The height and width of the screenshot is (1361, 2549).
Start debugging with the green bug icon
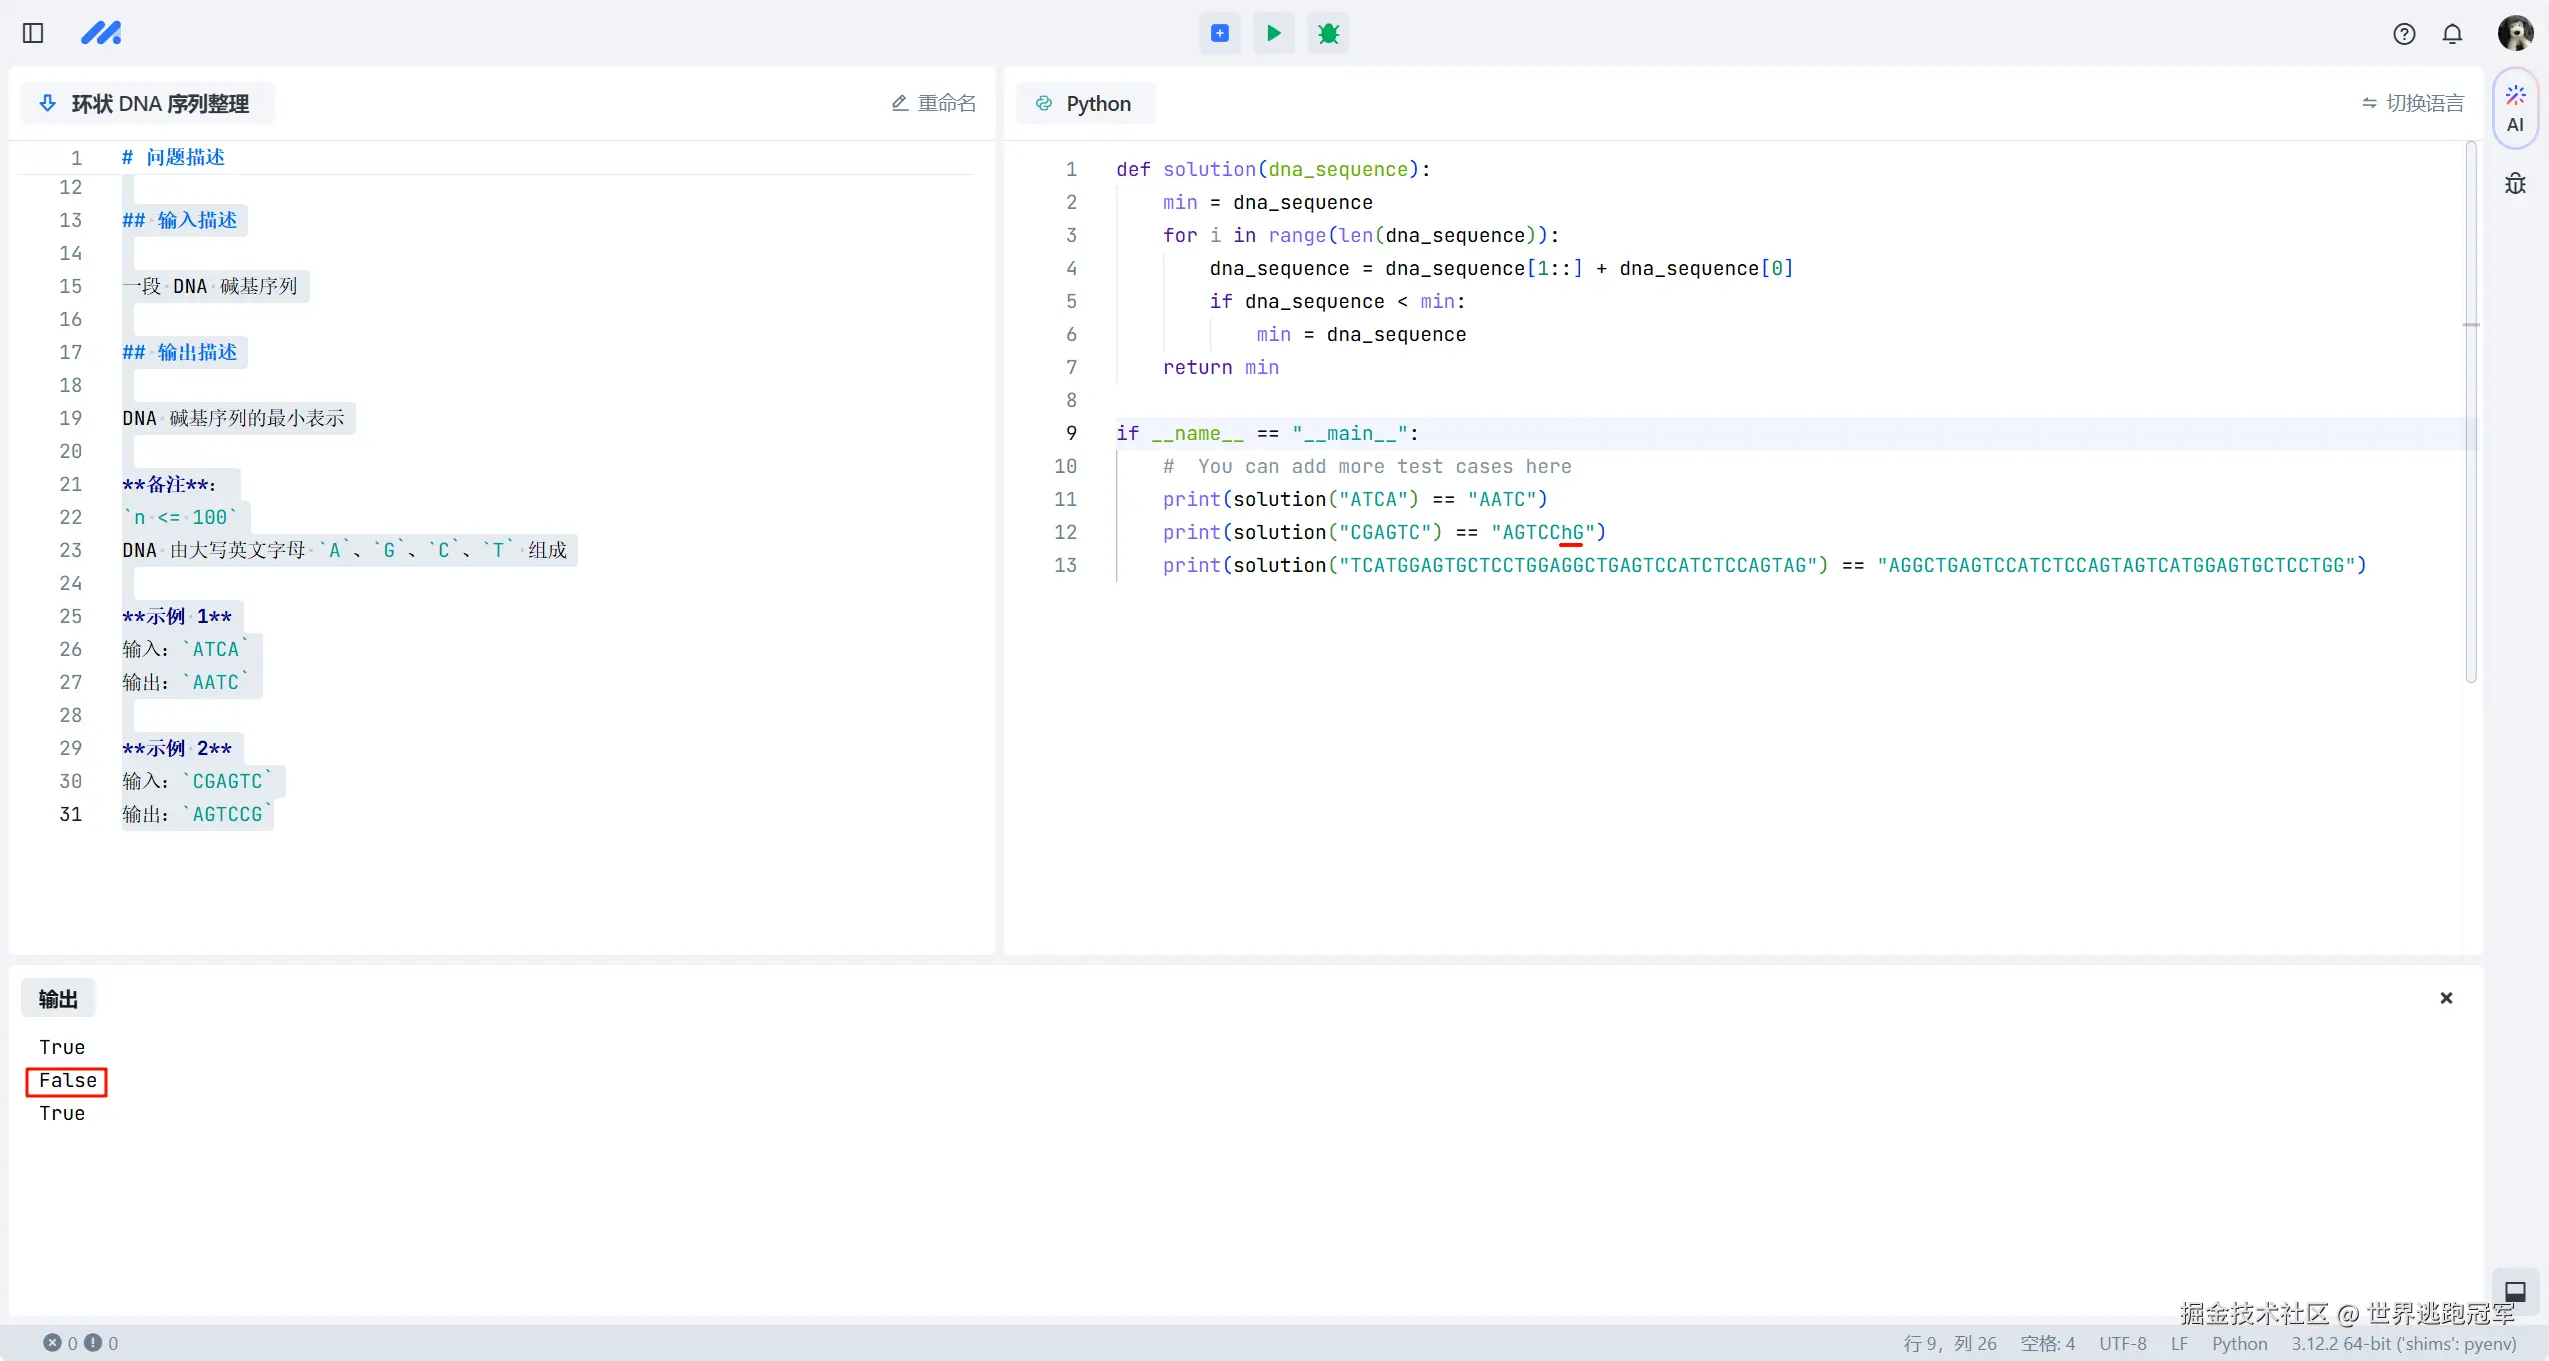pyautogui.click(x=1328, y=33)
